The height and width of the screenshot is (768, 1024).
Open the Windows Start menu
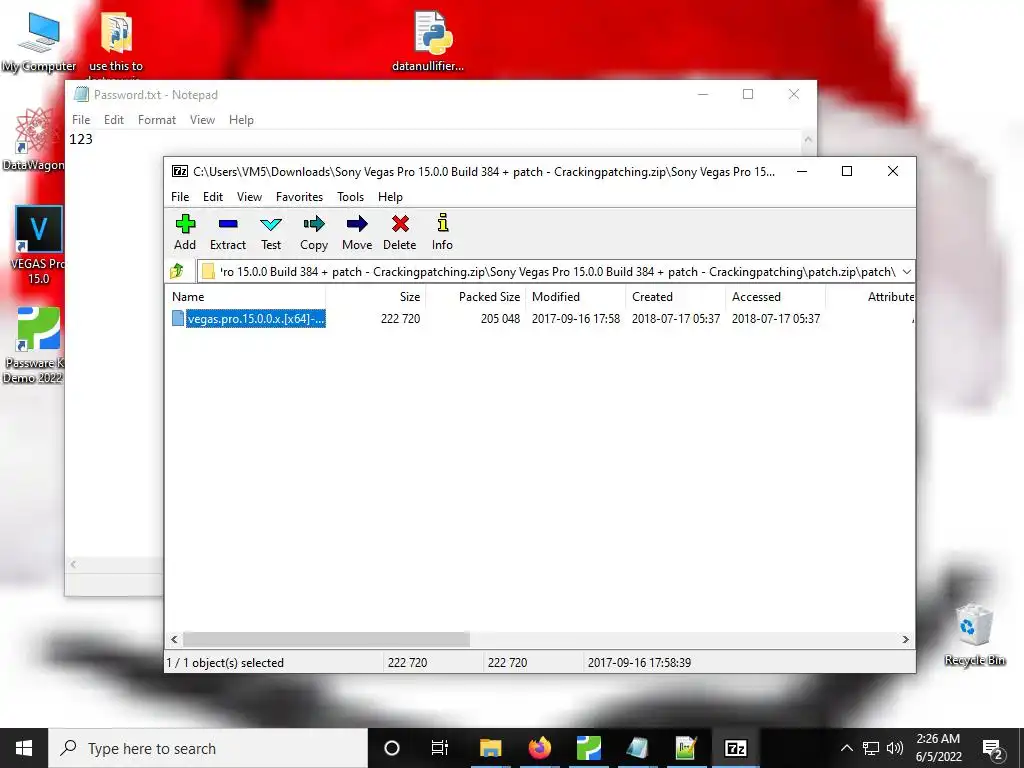click(x=24, y=748)
